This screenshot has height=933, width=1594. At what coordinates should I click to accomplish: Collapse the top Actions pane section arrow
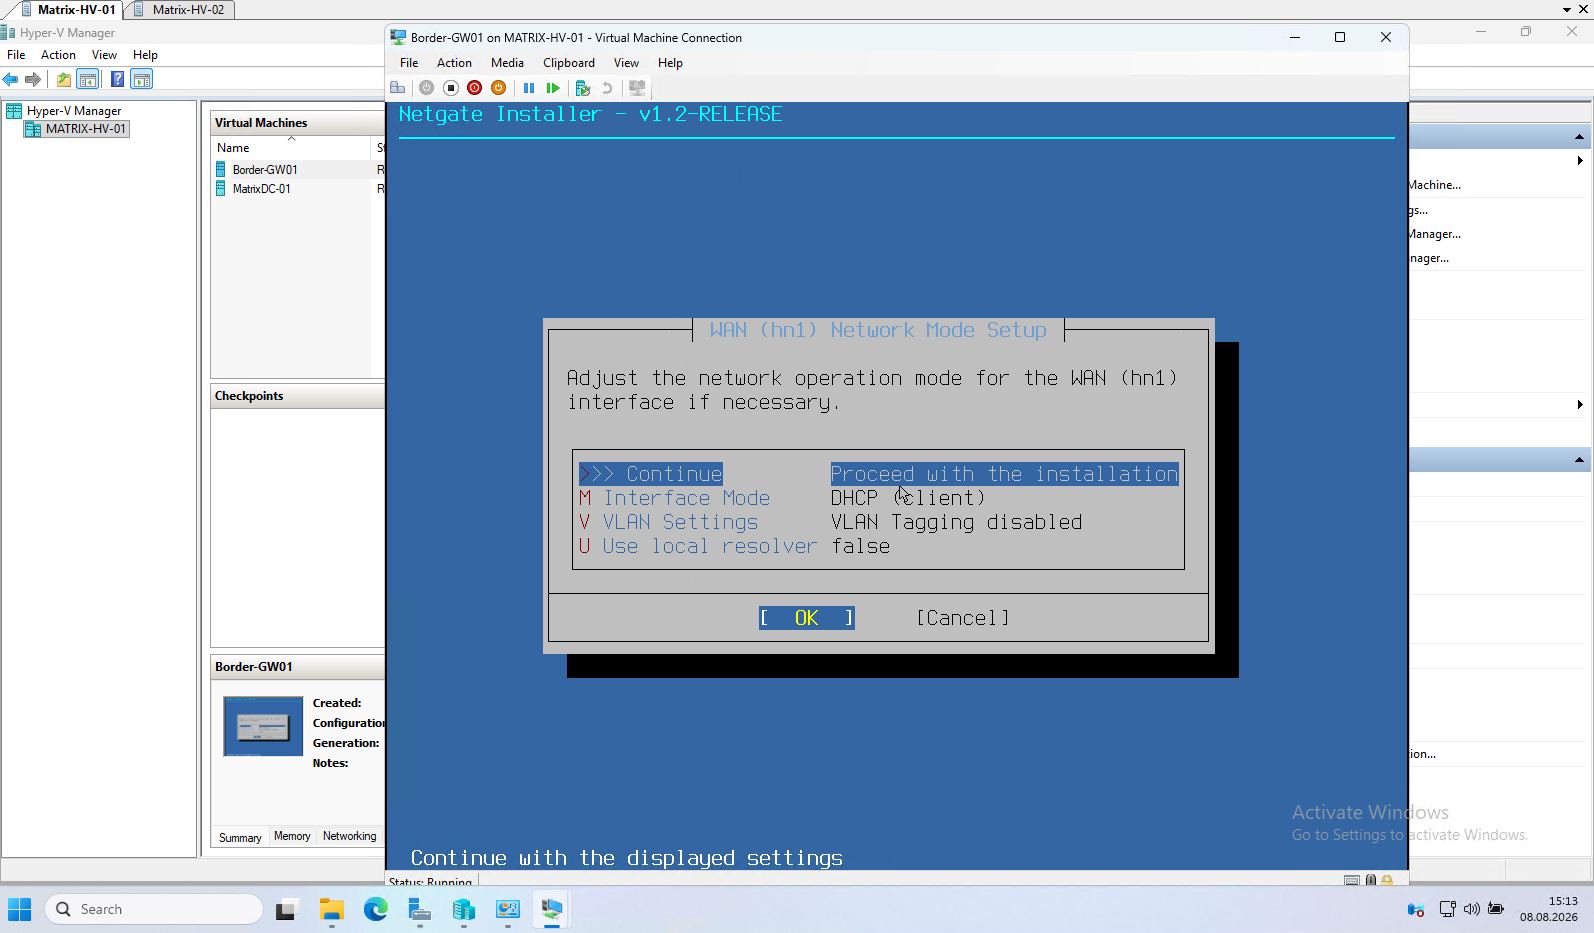coord(1579,136)
